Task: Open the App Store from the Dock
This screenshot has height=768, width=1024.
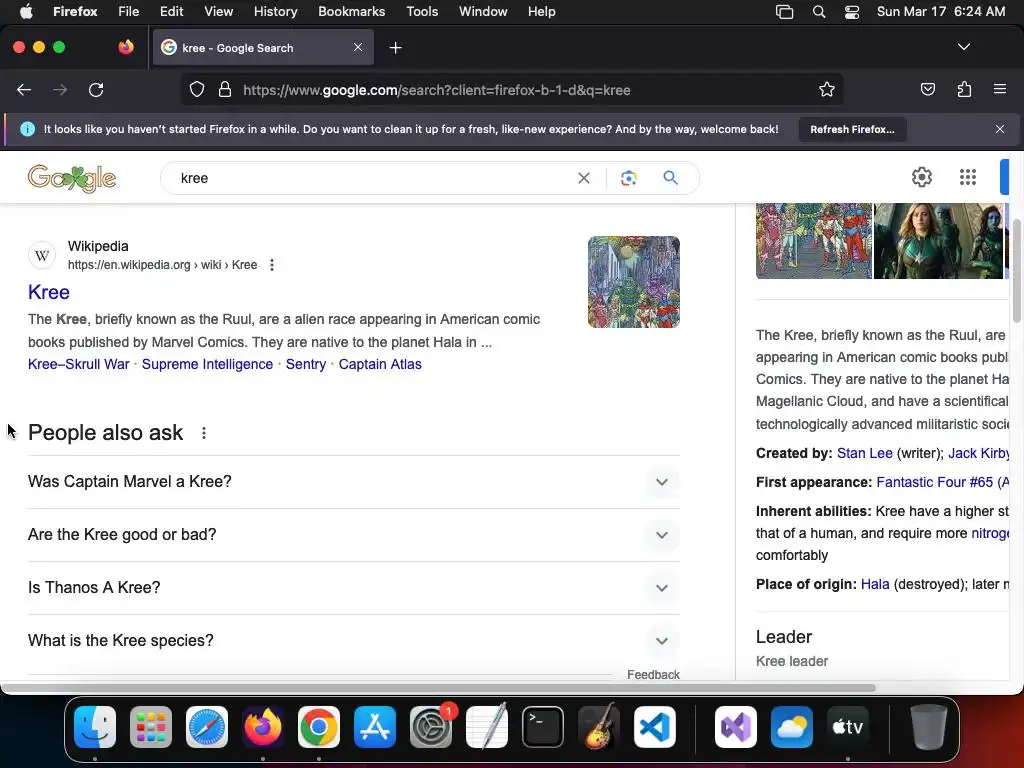Action: pos(375,727)
